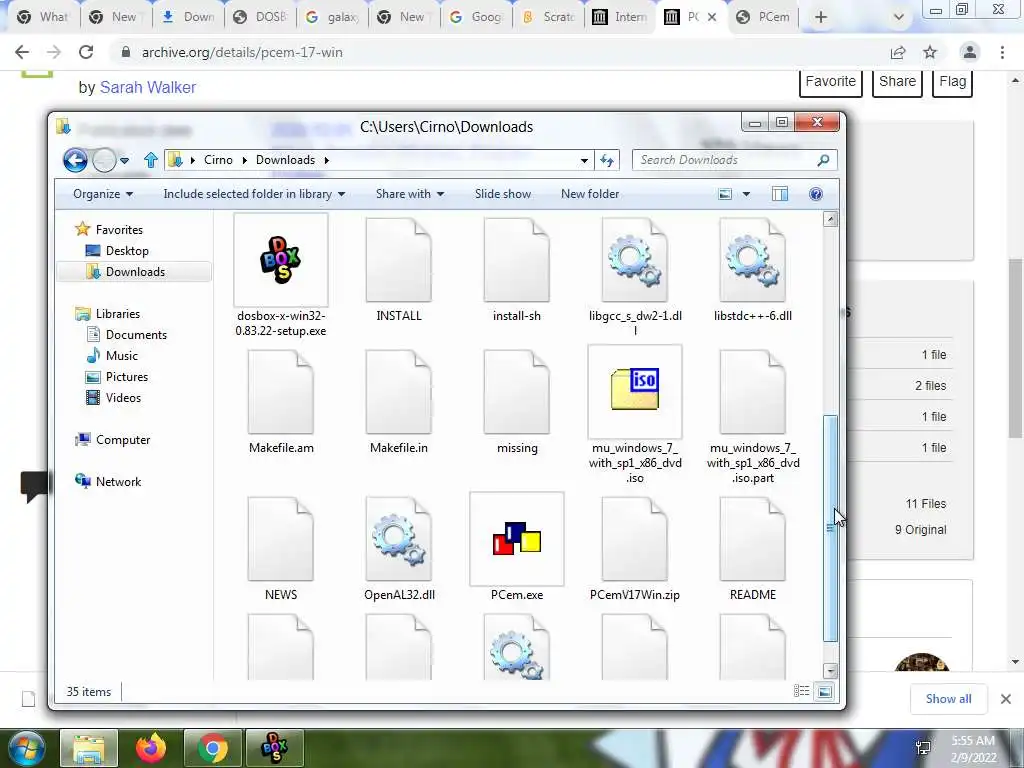Click the Change your view icon
The width and height of the screenshot is (1024, 768).
[x=725, y=194]
